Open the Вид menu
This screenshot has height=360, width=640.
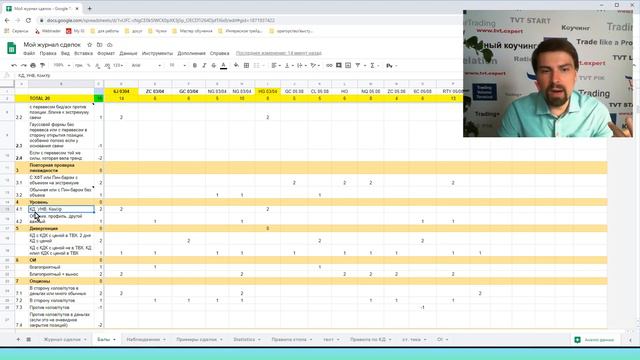click(65, 53)
